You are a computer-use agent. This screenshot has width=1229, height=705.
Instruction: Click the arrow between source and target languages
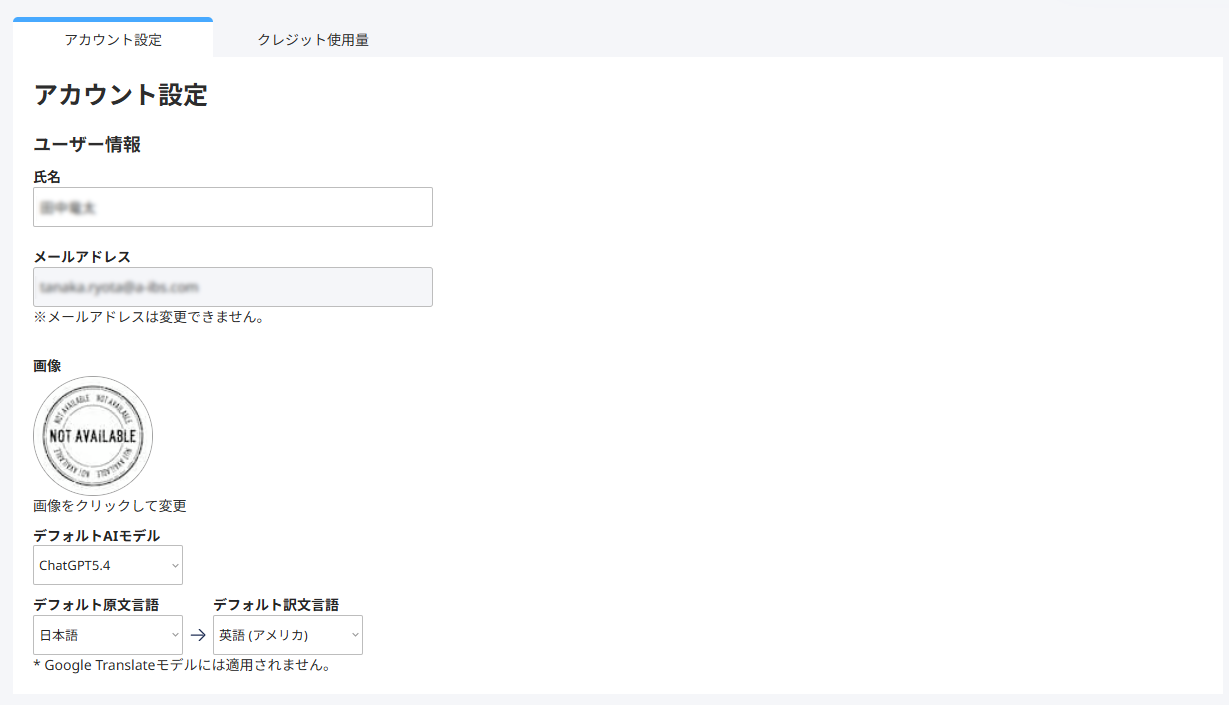pyautogui.click(x=198, y=635)
